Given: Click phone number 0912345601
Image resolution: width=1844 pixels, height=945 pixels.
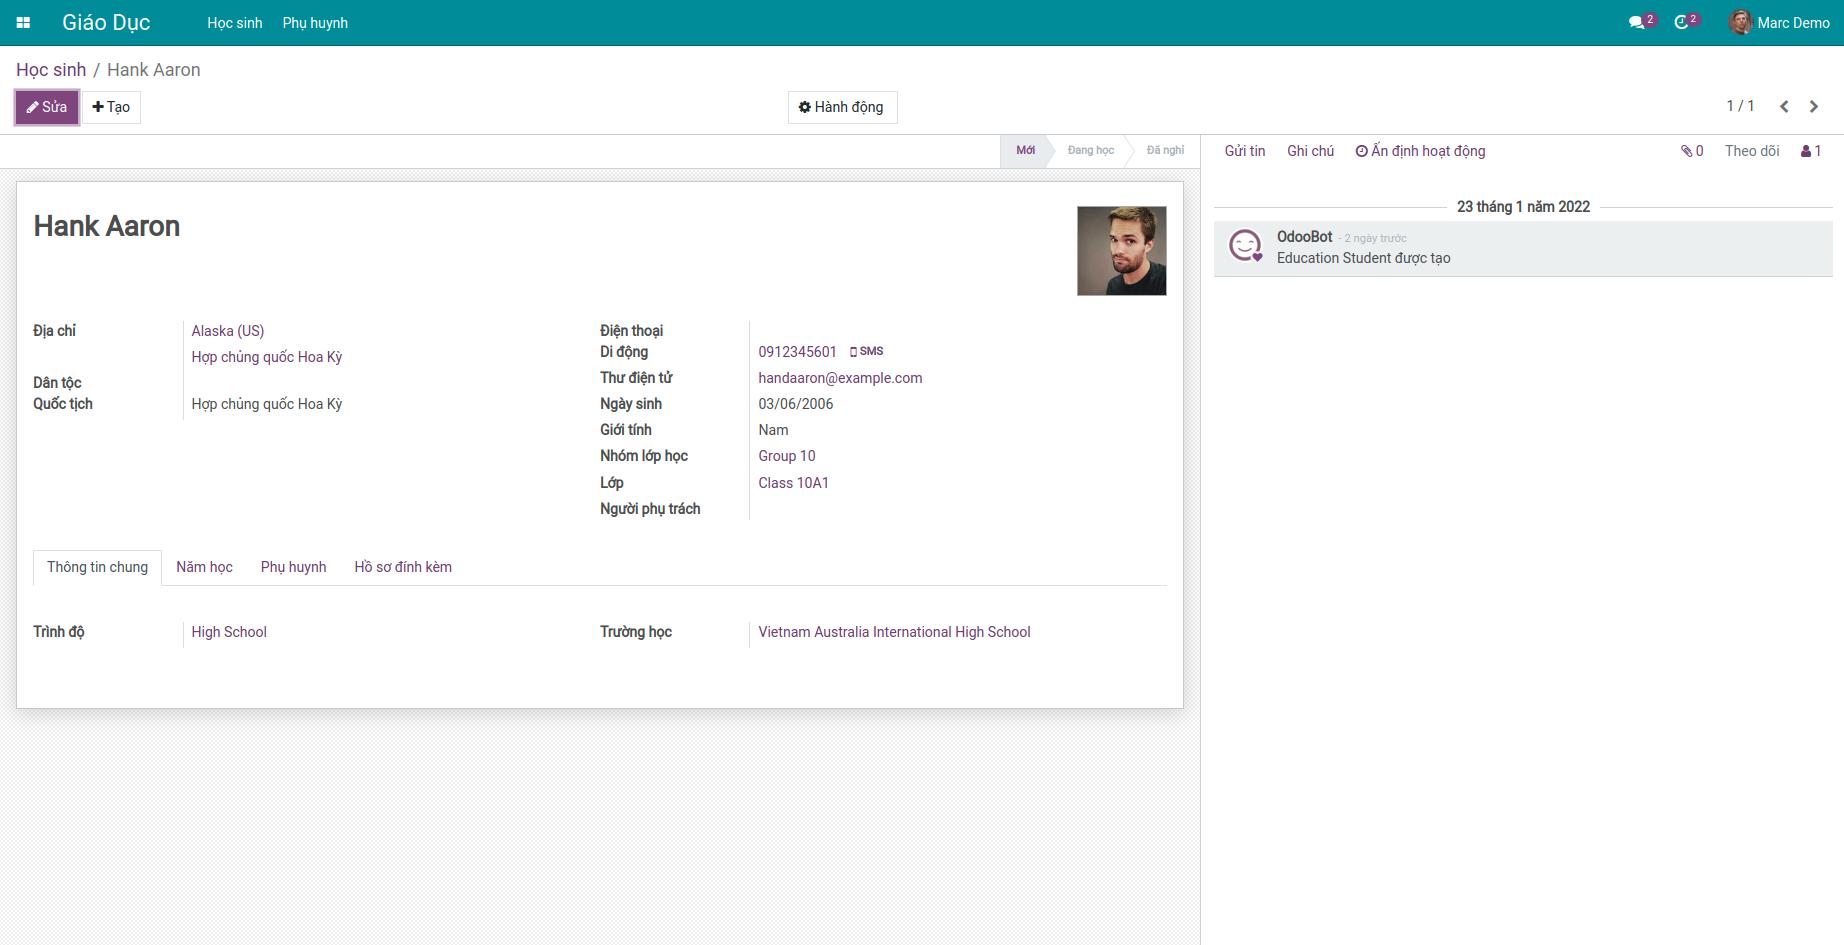Looking at the screenshot, I should (797, 352).
